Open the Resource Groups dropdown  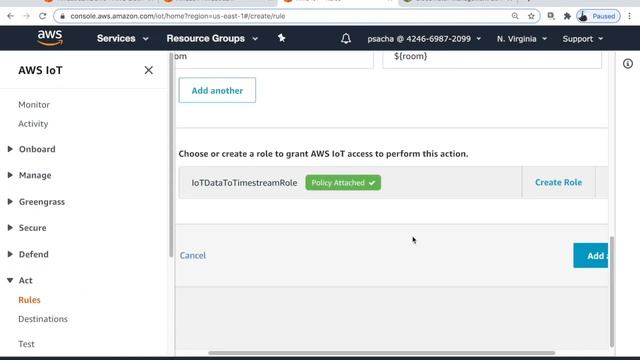point(212,38)
